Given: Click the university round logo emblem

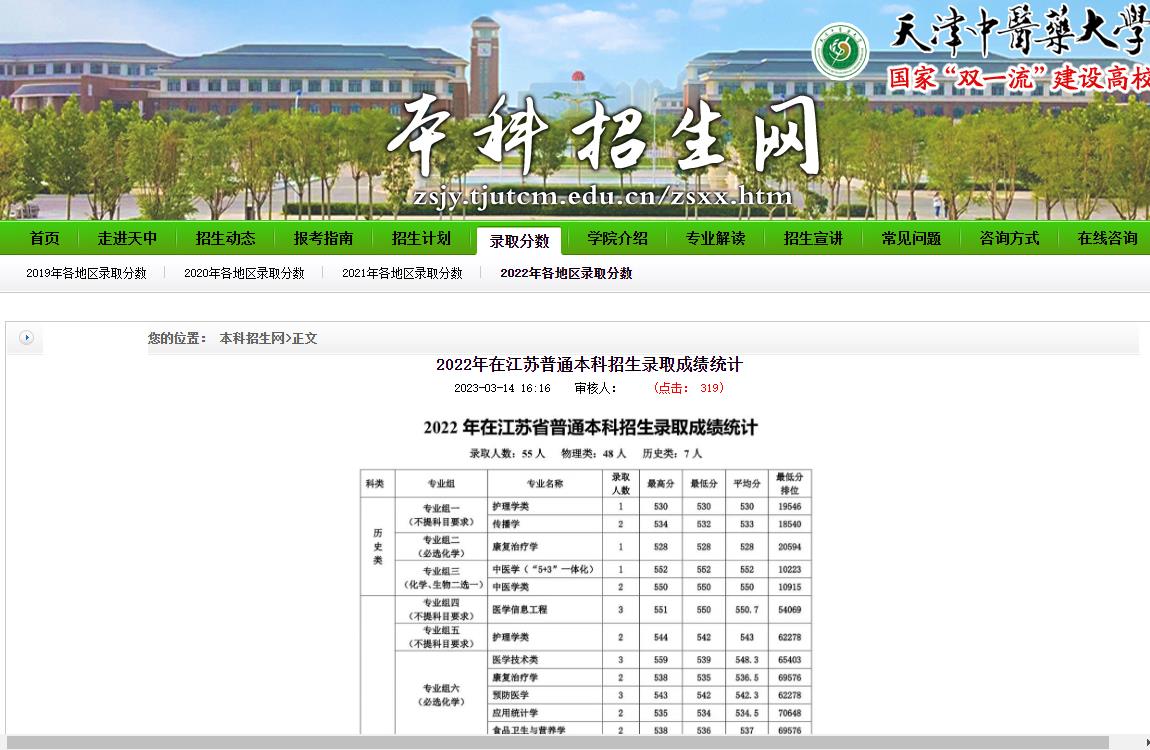Looking at the screenshot, I should click(x=840, y=51).
